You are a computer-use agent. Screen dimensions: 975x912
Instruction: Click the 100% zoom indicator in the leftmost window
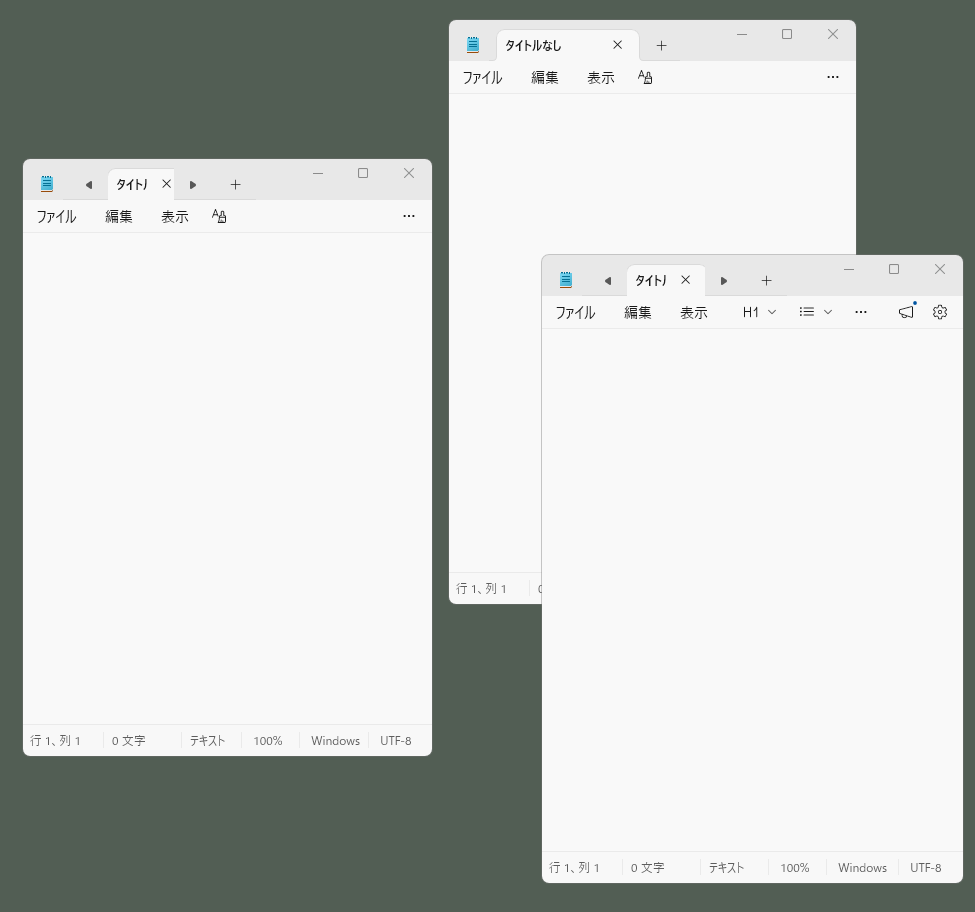pyautogui.click(x=268, y=741)
